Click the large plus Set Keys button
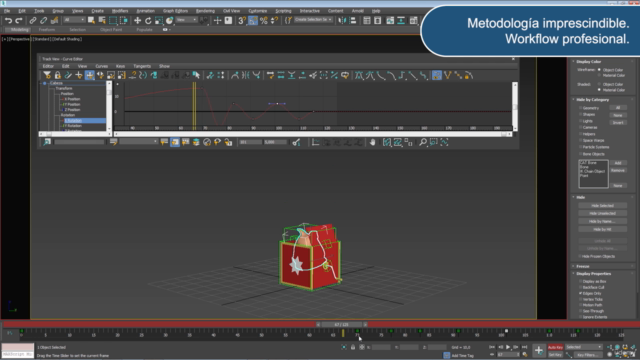The image size is (640, 360). tap(539, 350)
